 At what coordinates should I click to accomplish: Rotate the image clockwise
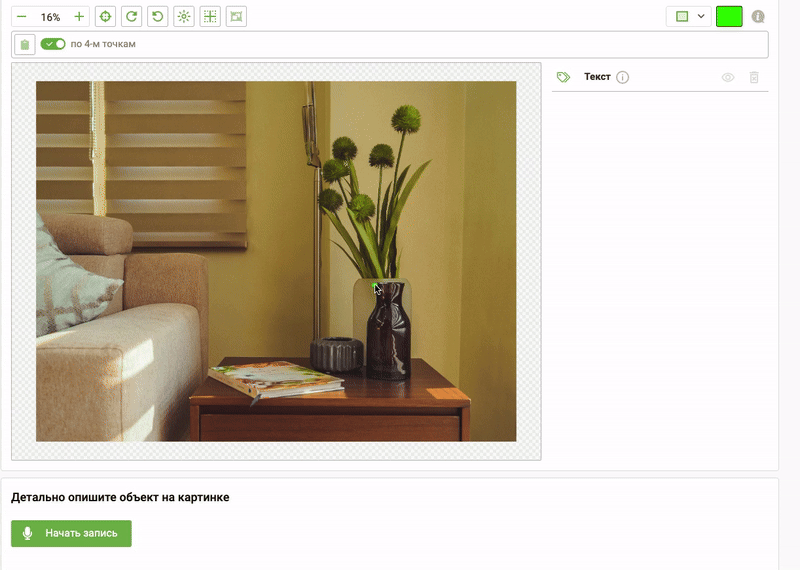(x=132, y=16)
